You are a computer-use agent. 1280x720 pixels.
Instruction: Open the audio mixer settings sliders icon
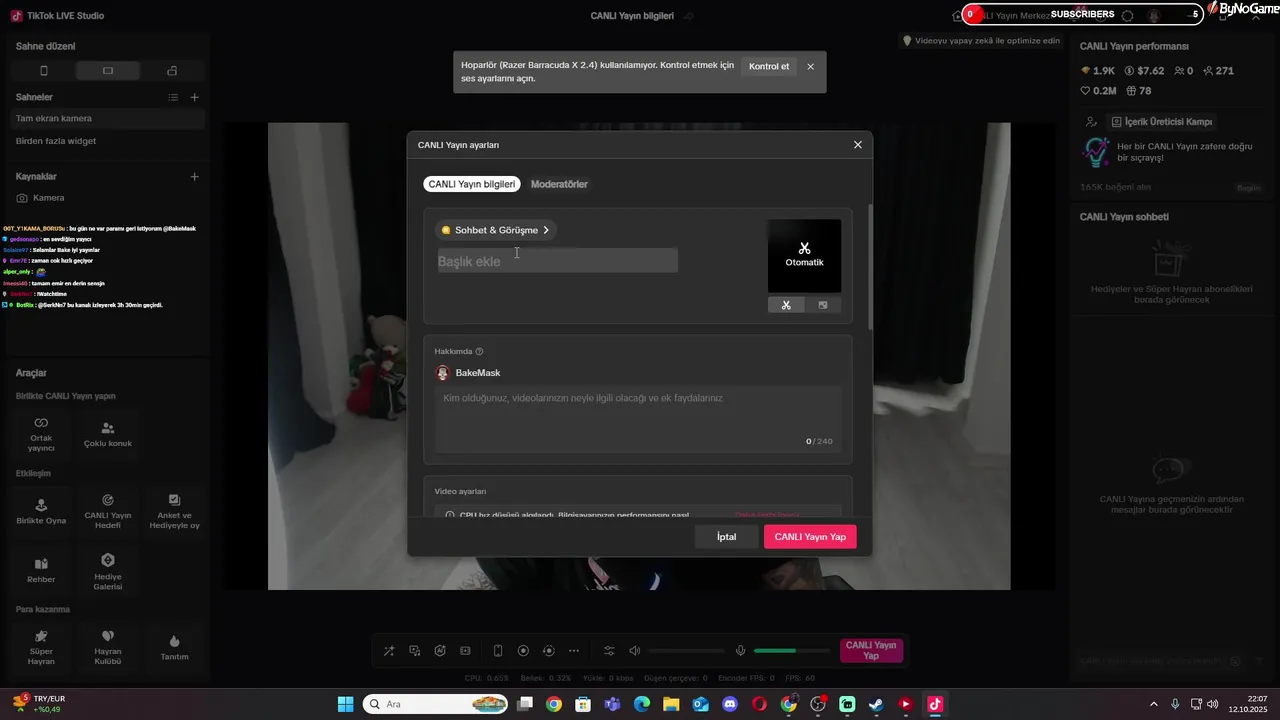(x=609, y=651)
